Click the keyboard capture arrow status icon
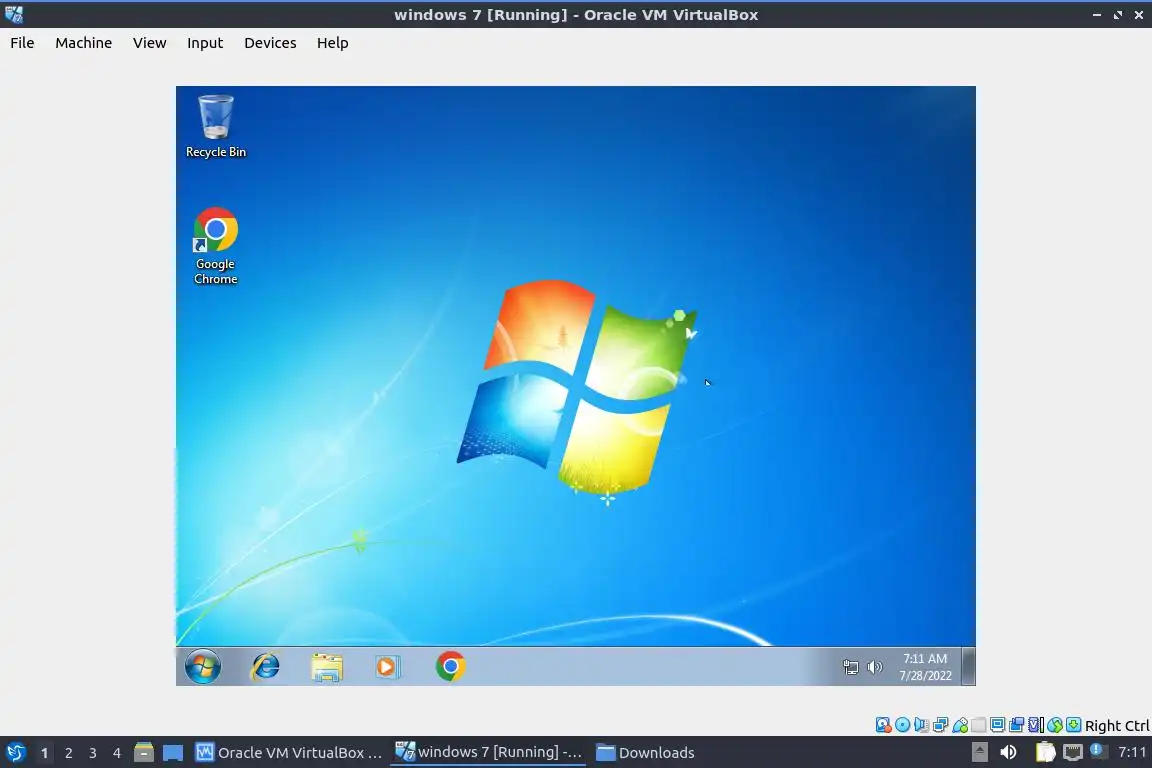The height and width of the screenshot is (768, 1152). pos(1073,725)
